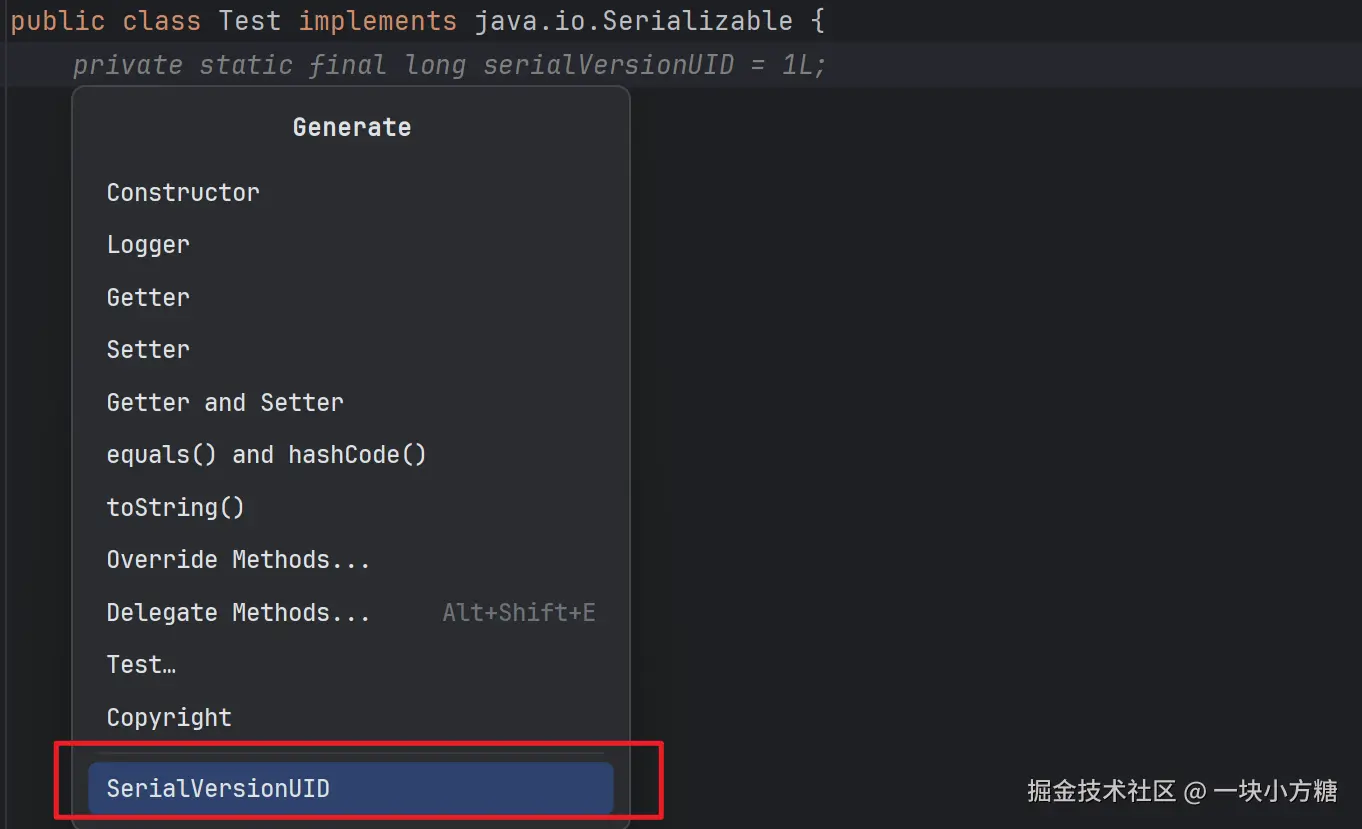Screen dimensions: 1362x829
Task: Click the Test… generate menu entry
Action: (x=141, y=665)
